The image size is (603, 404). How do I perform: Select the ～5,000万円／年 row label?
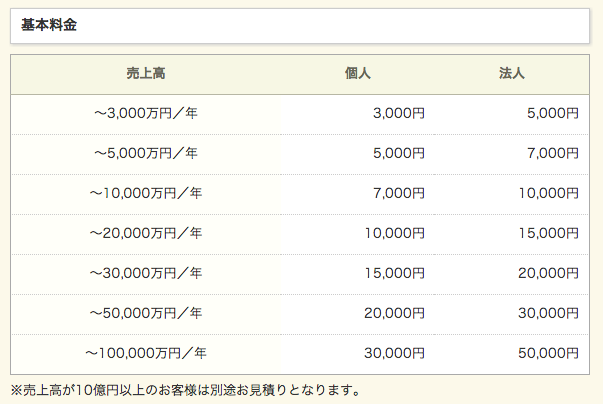146,154
